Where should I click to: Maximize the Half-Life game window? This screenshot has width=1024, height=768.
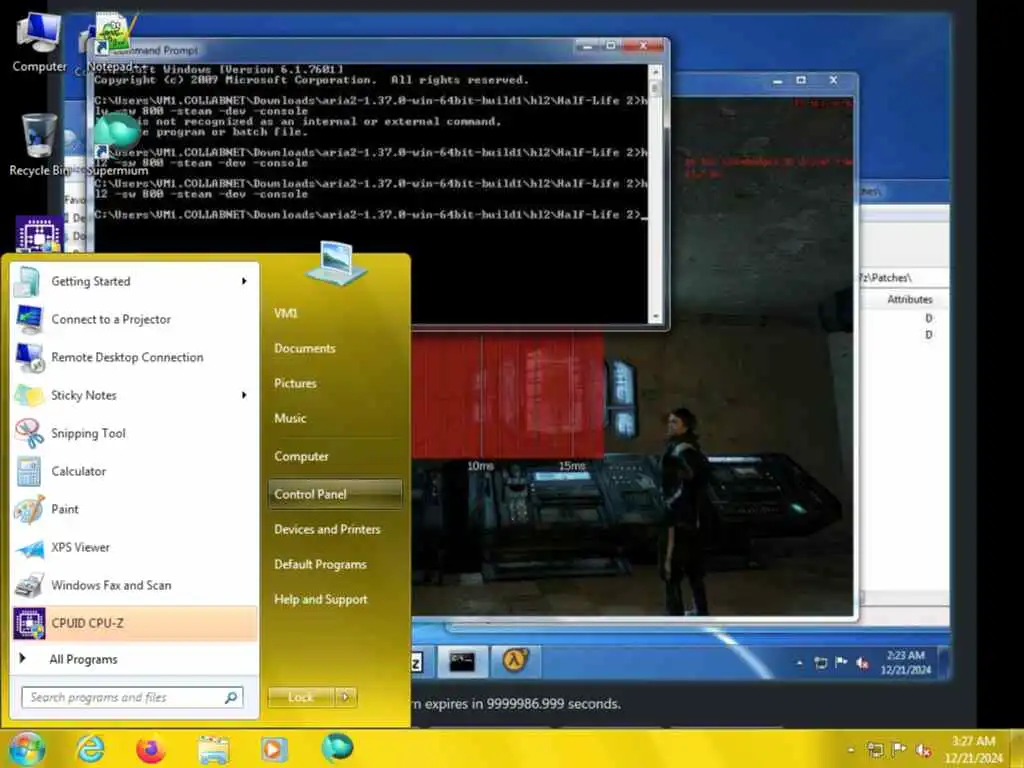point(801,80)
